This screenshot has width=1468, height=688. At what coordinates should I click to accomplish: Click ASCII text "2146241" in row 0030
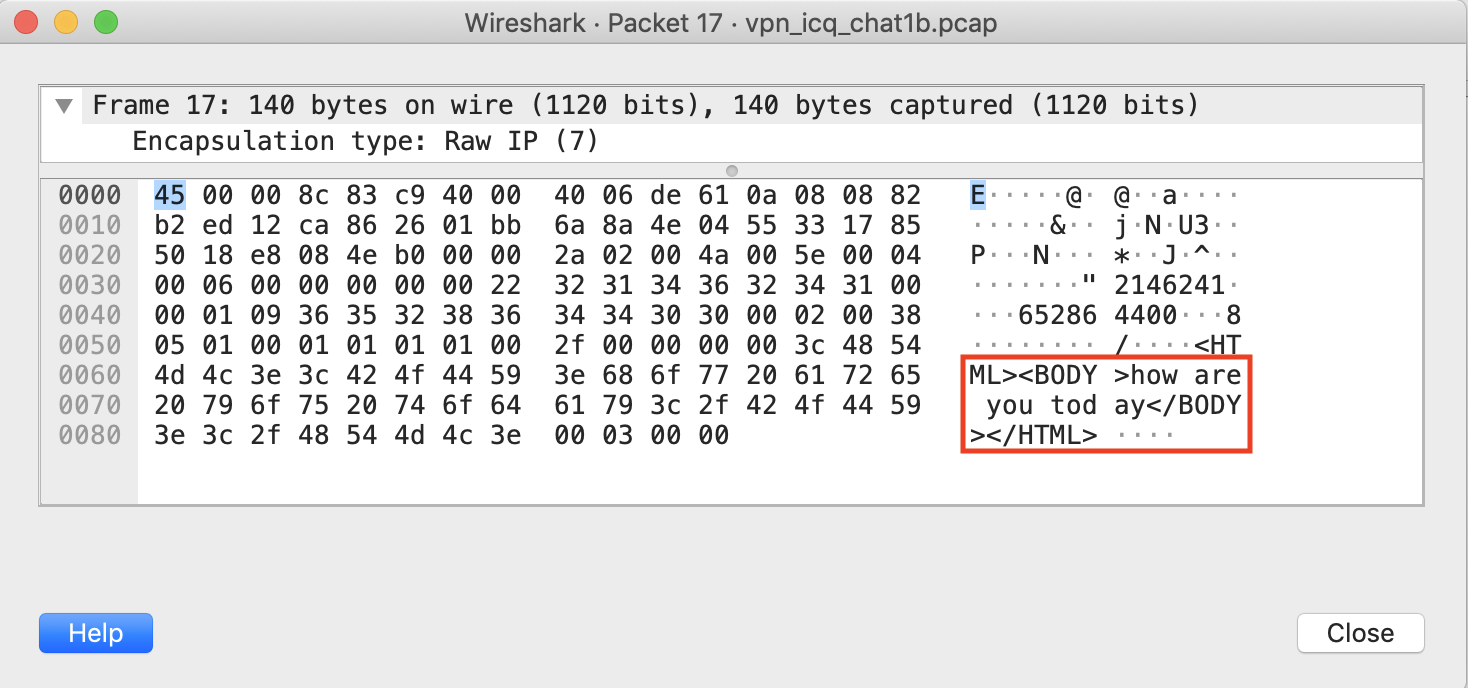click(1169, 285)
